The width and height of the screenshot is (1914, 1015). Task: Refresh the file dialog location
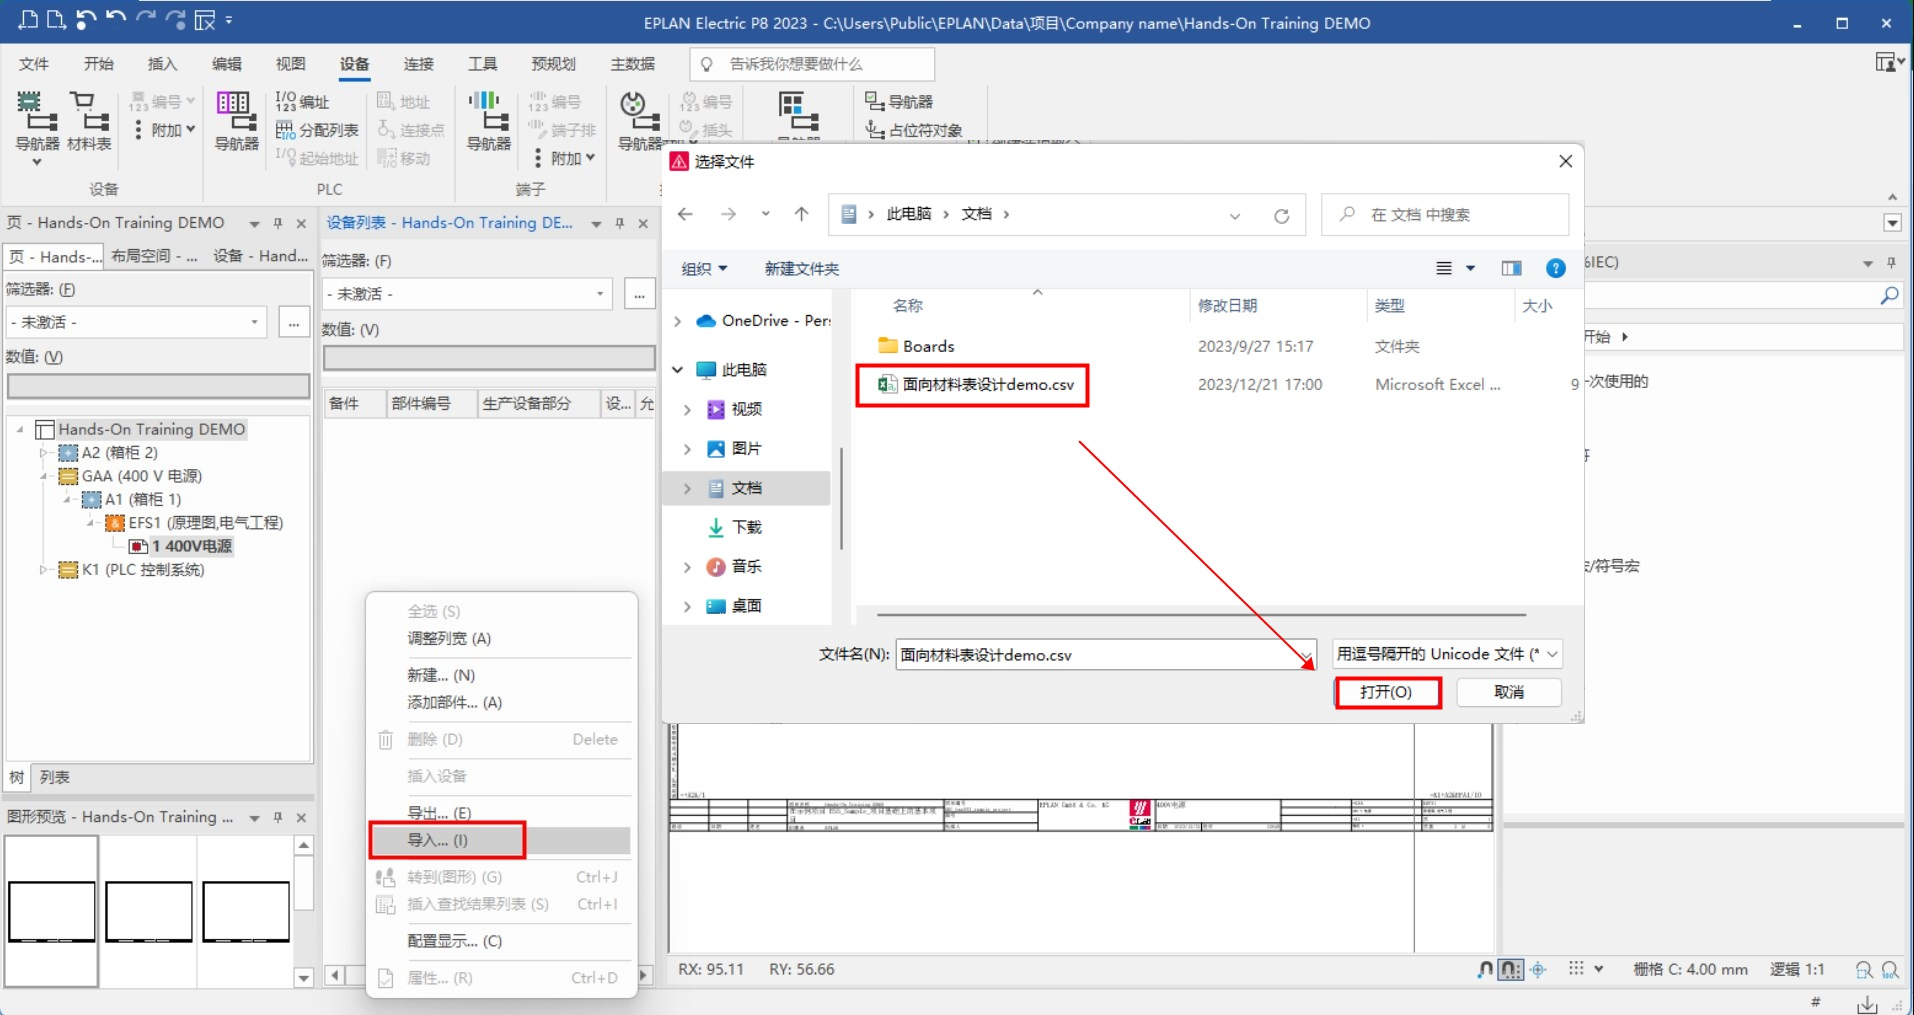1281,215
